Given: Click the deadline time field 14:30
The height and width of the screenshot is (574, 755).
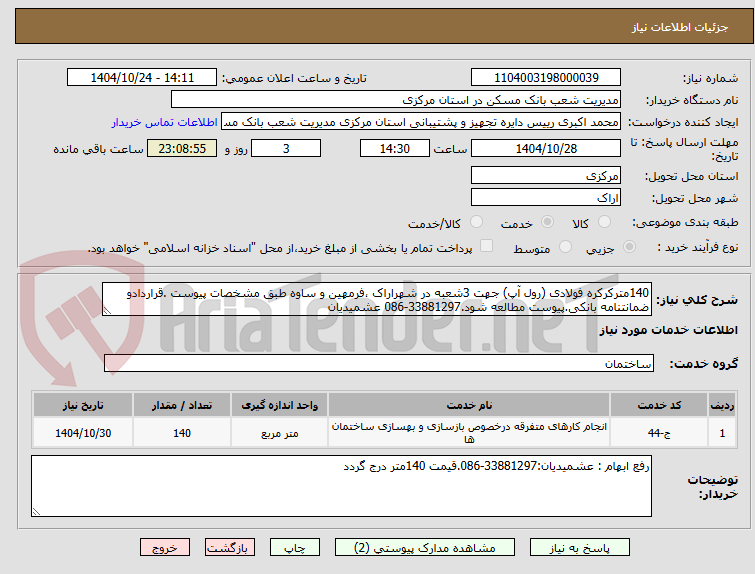Looking at the screenshot, I should pyautogui.click(x=395, y=148).
